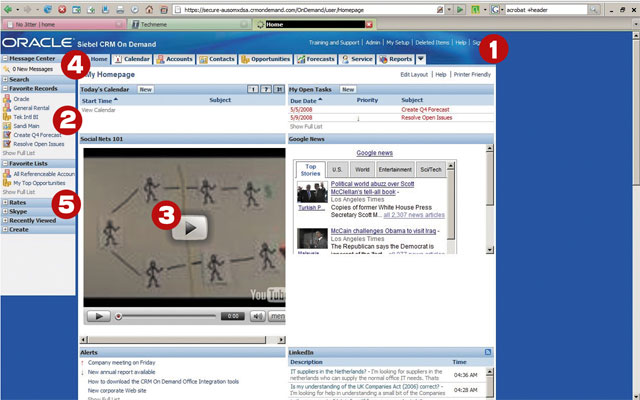Select the World tab in Google News
640x400 pixels.
coord(362,170)
